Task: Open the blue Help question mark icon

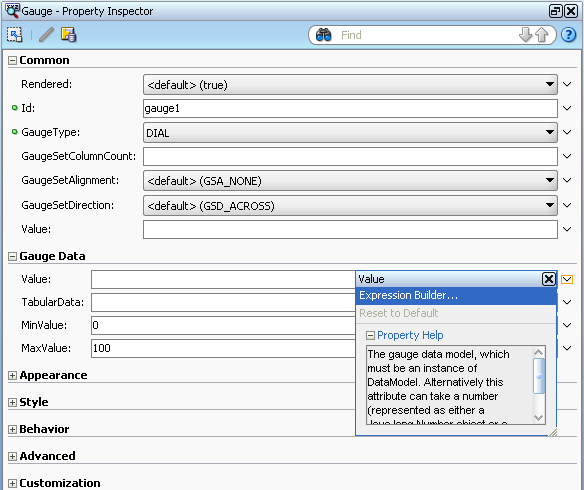Action: tap(568, 35)
